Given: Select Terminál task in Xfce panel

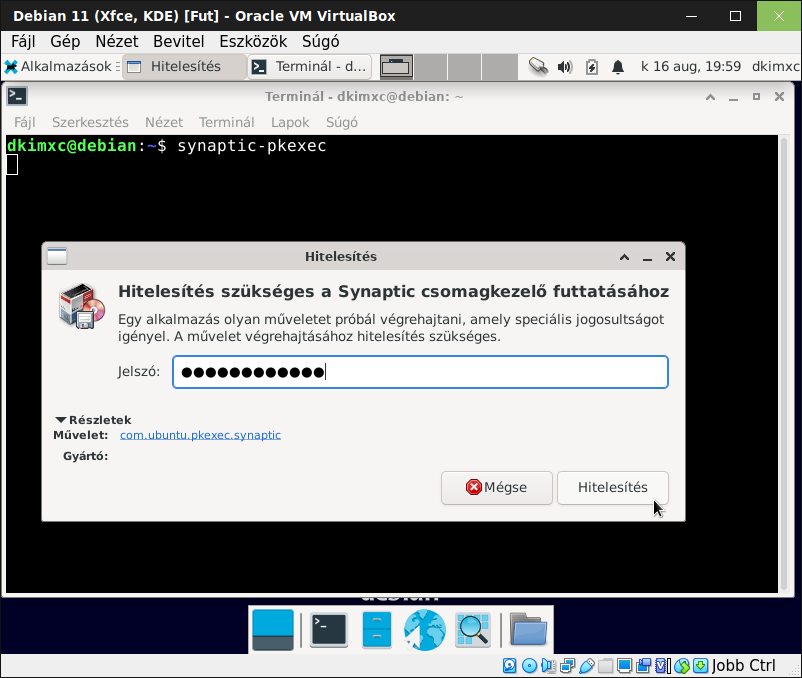Looking at the screenshot, I should coord(310,66).
